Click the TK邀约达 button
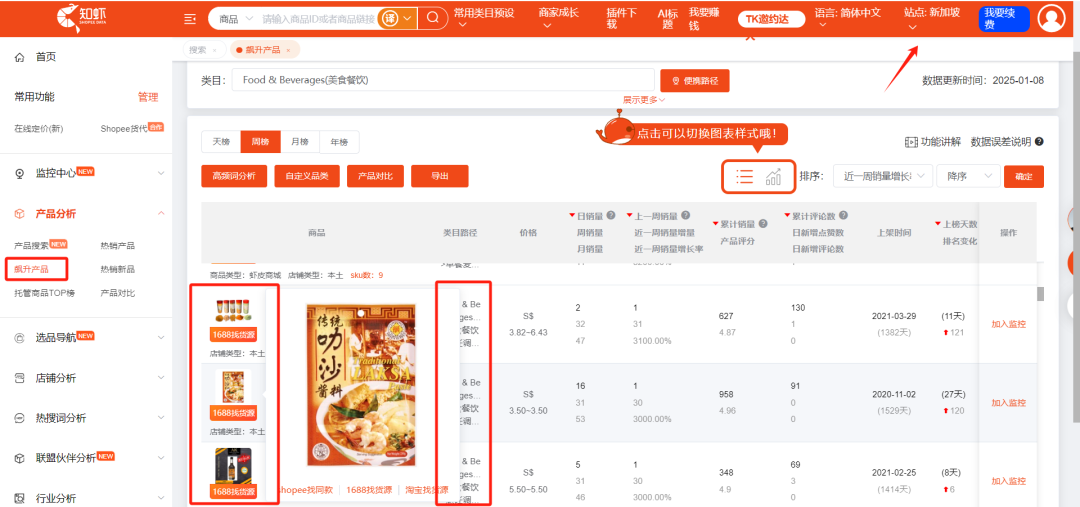The height and width of the screenshot is (507, 1080). [771, 19]
